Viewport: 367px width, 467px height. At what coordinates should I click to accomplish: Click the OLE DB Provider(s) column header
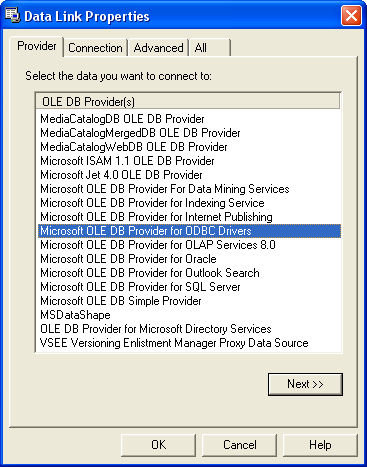click(x=188, y=101)
